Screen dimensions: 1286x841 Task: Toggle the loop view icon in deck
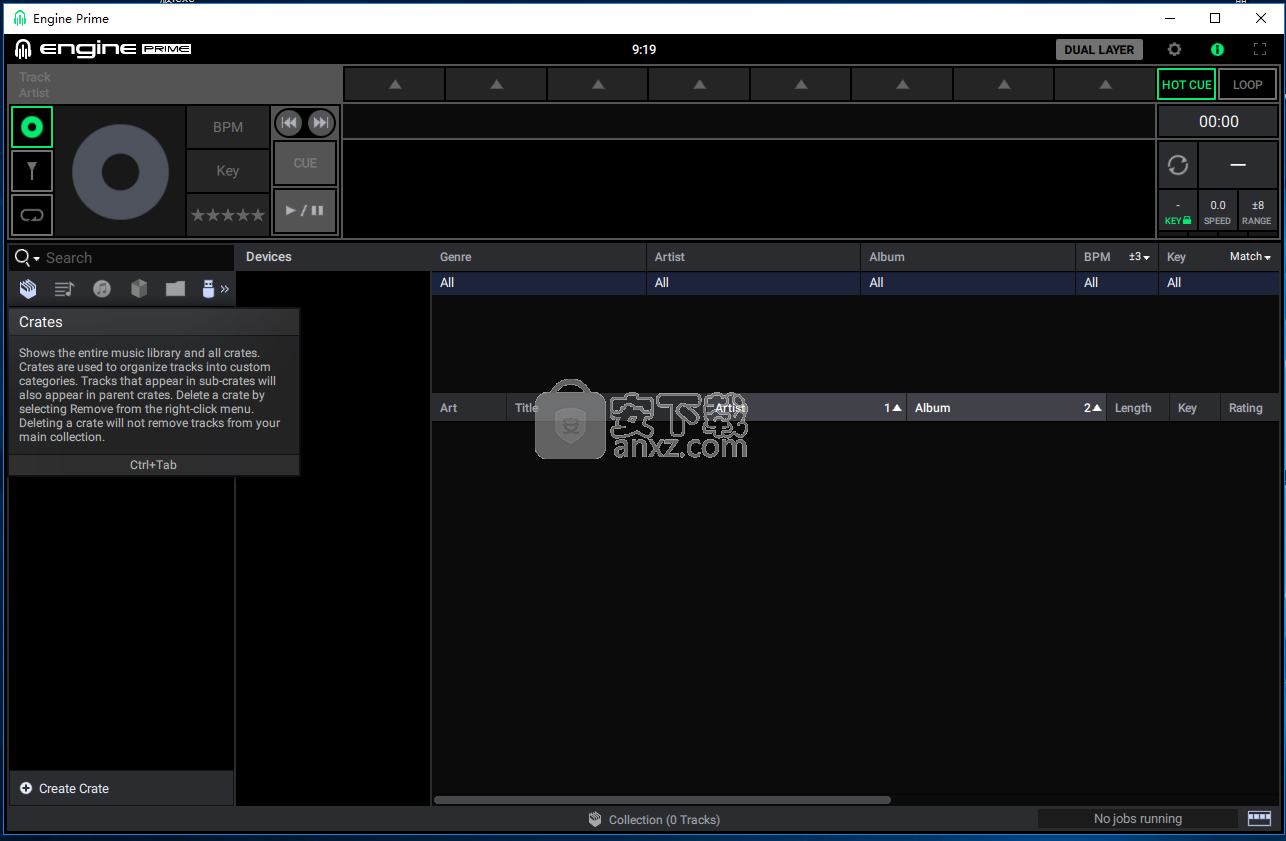point(32,214)
